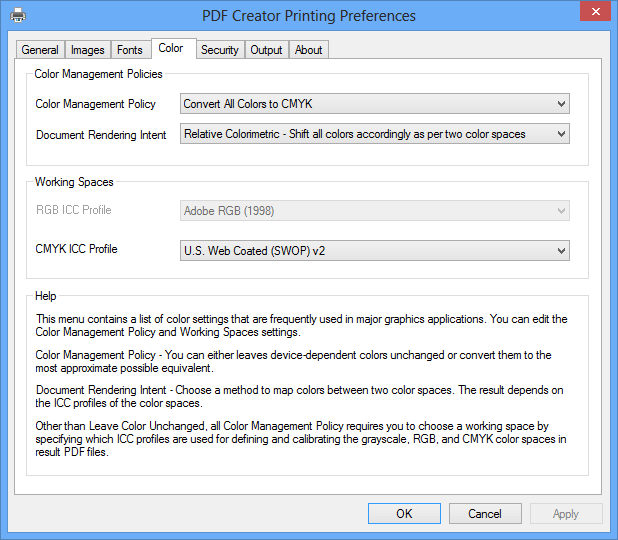
Task: Select the Color tab
Action: click(x=173, y=48)
